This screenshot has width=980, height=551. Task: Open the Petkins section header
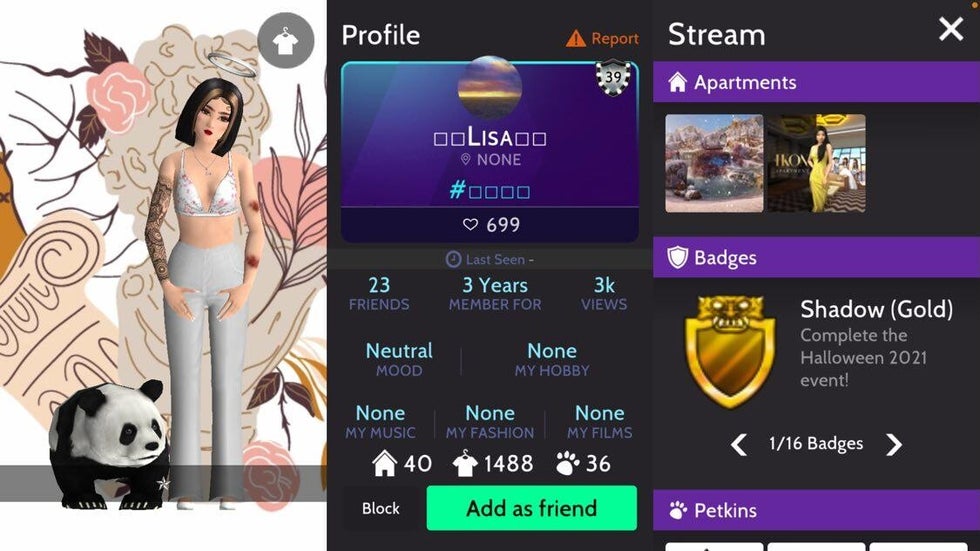click(816, 510)
